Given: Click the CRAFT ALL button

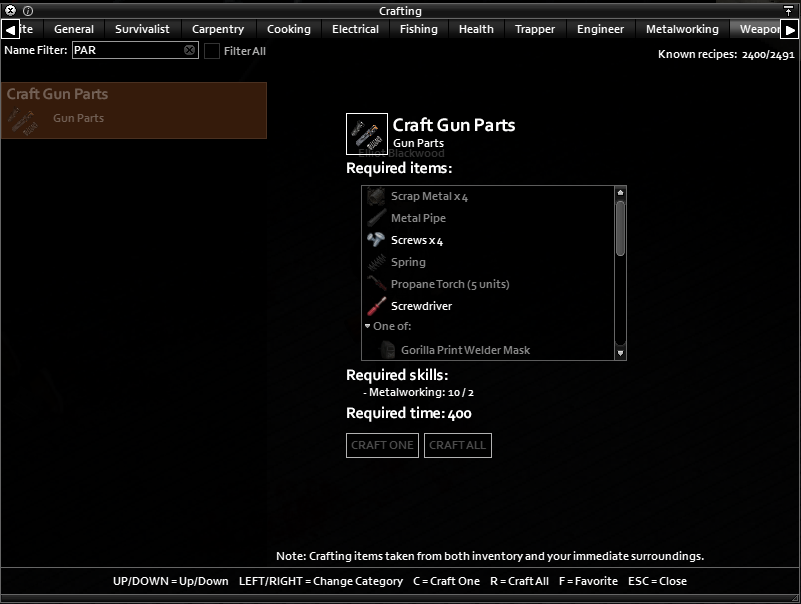Looking at the screenshot, I should (458, 445).
